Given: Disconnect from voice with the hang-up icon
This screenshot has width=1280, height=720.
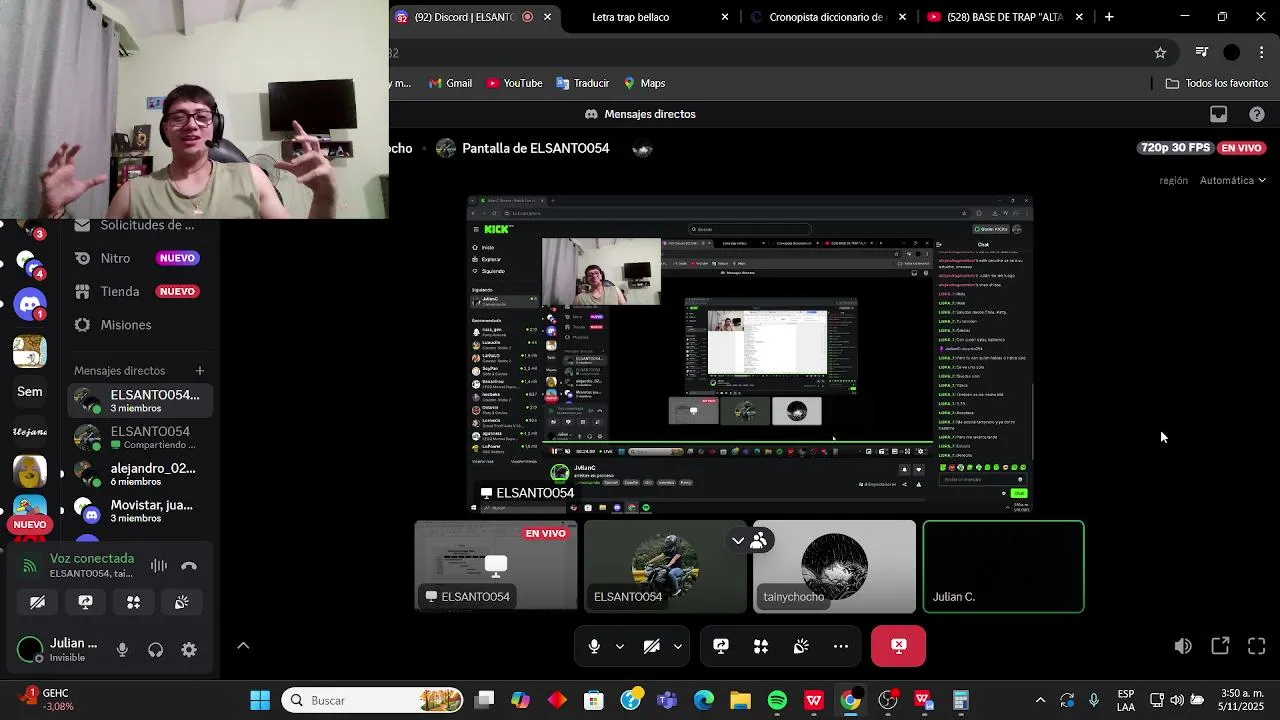Looking at the screenshot, I should click(x=189, y=566).
